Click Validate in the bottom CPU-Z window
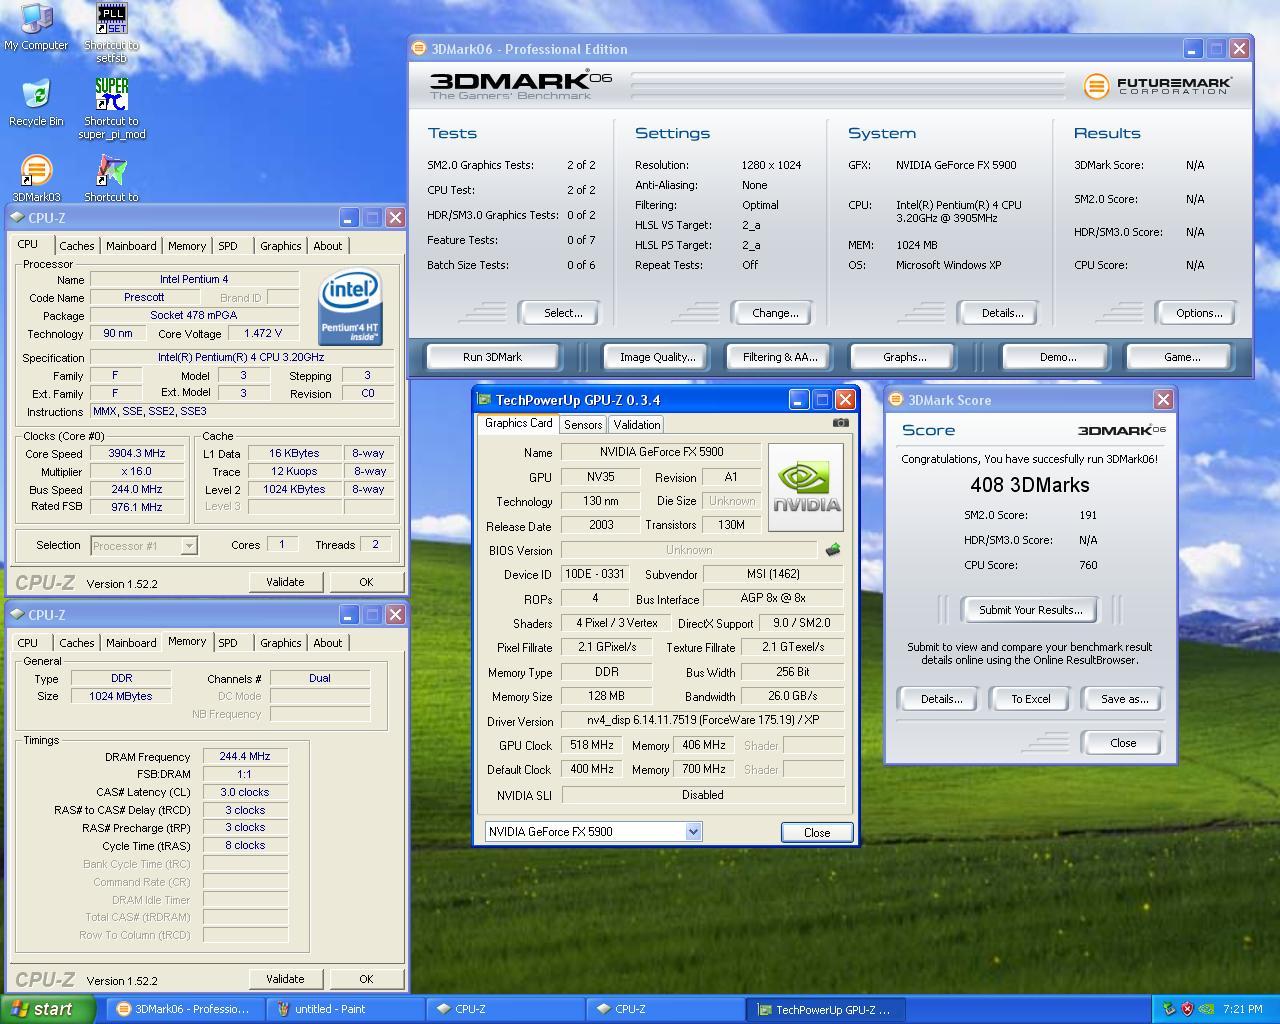 [285, 979]
